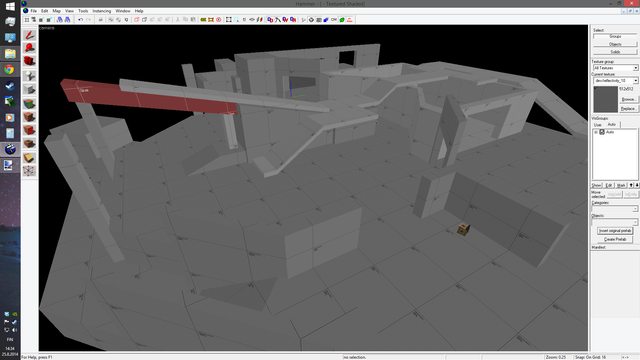Set selection mode to Groups
Screen dimensions: 640x360
click(x=615, y=37)
